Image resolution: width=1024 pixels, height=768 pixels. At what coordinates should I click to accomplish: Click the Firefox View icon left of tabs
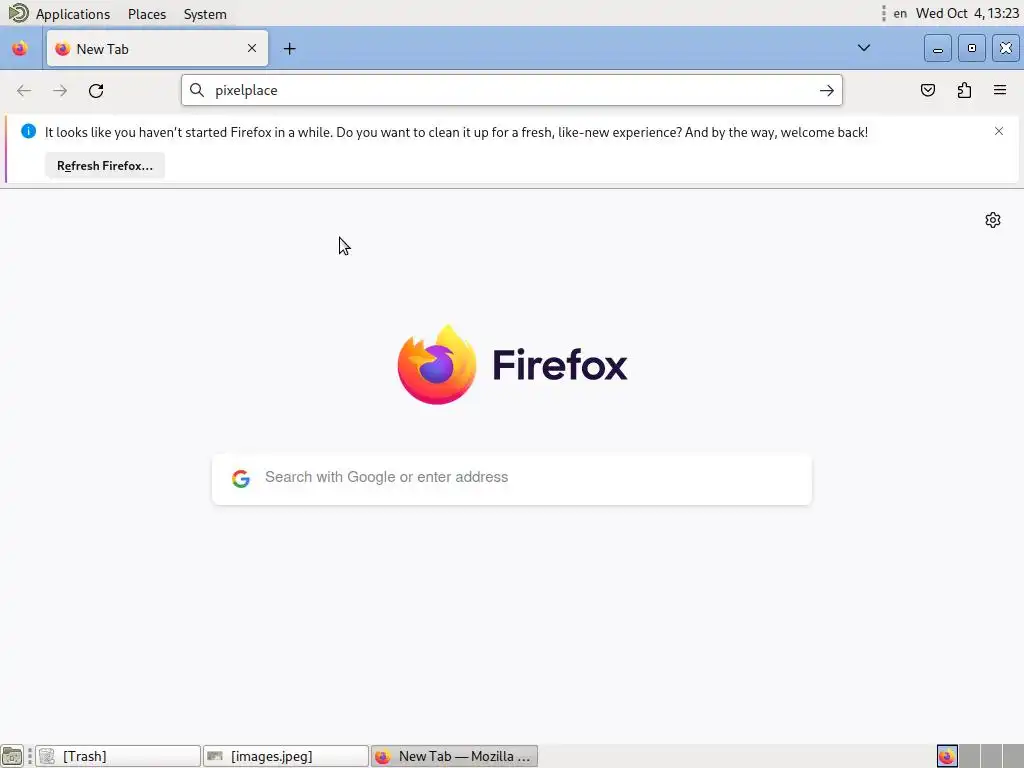pyautogui.click(x=20, y=48)
